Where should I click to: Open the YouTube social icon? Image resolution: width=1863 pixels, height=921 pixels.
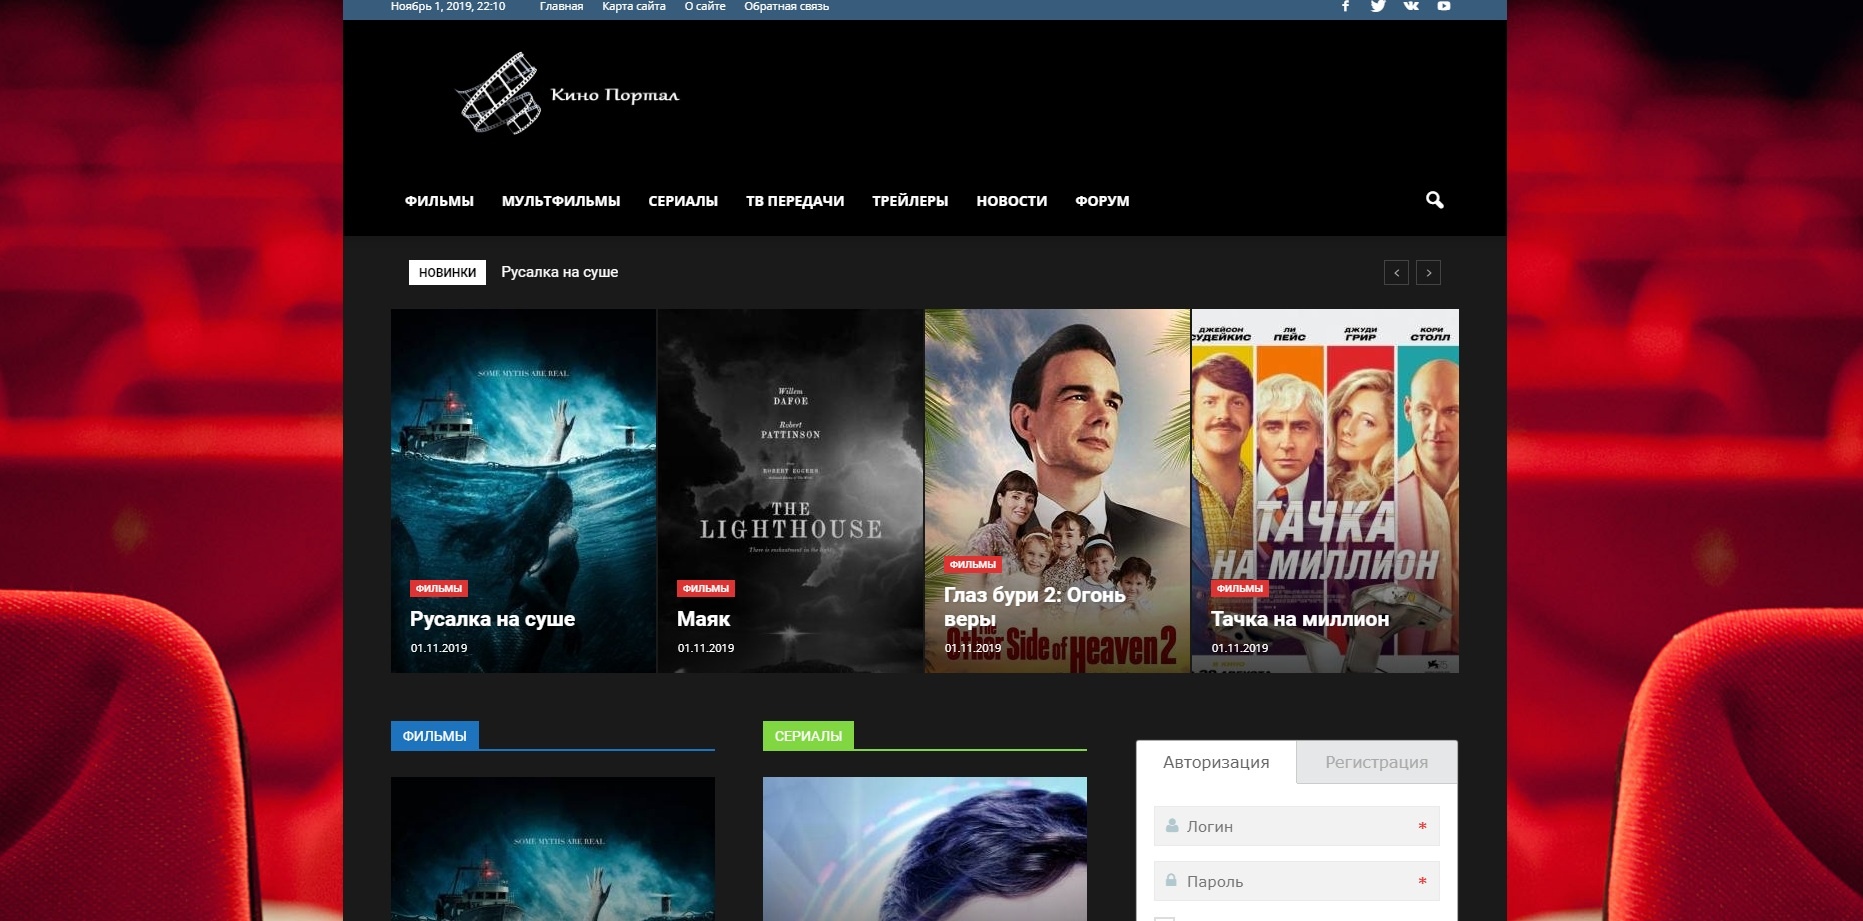pos(1444,6)
